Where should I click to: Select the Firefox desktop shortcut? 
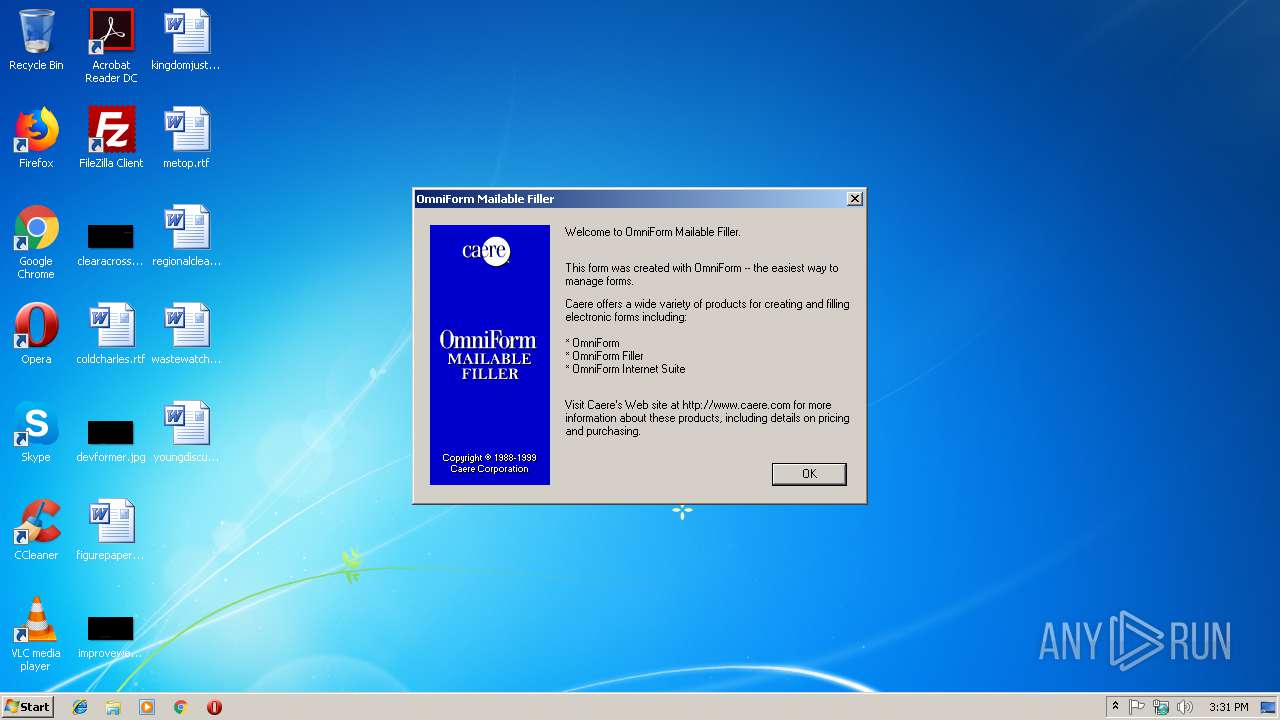[36, 138]
